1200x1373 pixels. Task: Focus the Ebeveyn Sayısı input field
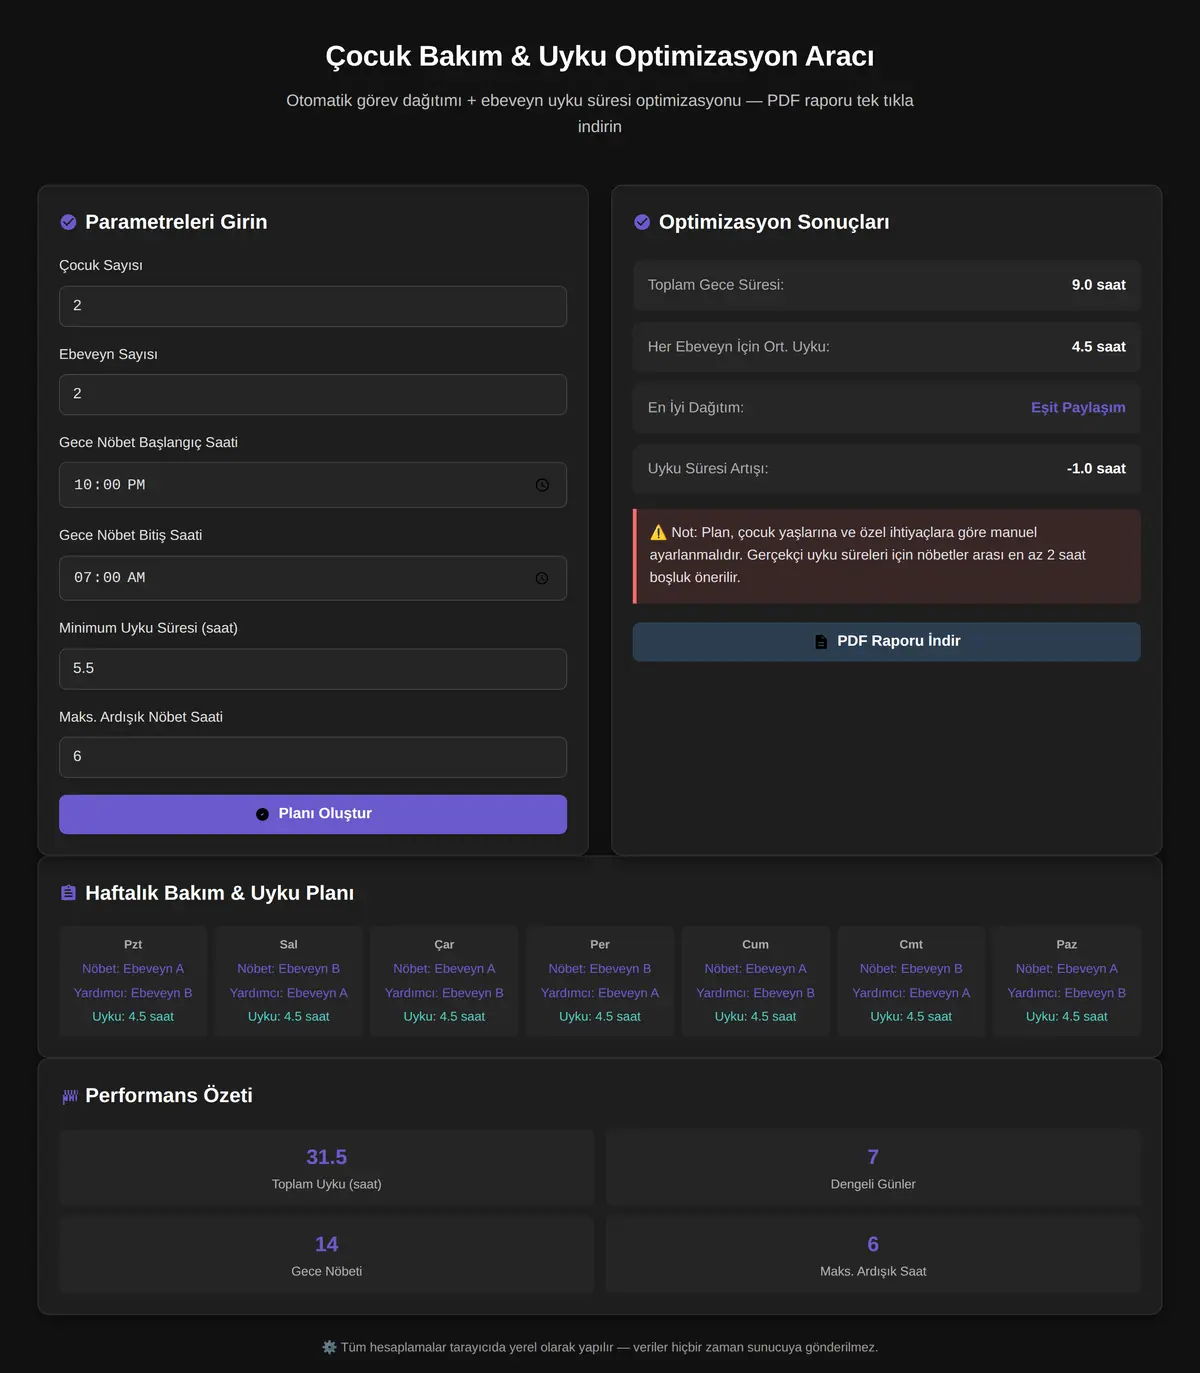tap(313, 394)
